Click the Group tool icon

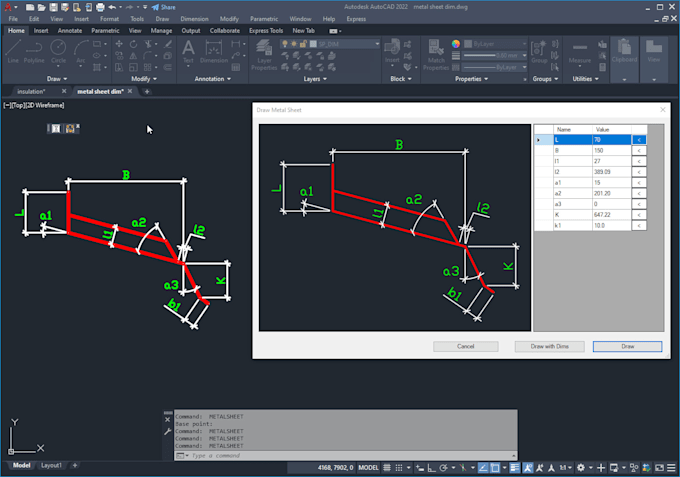coord(539,51)
